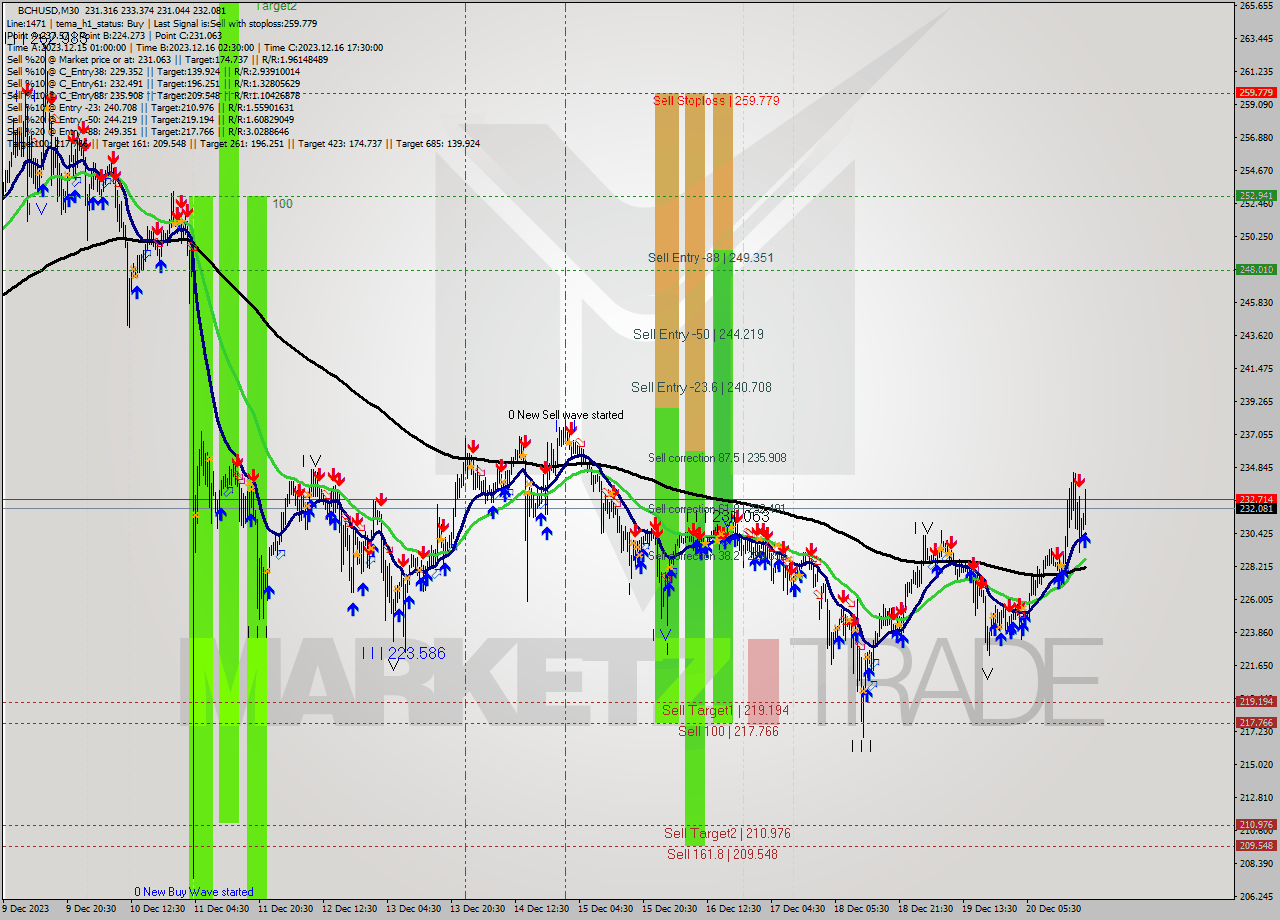Viewport: 1280px width, 920px height.
Task: Click the 223.860 price scale value
Action: (x=1255, y=633)
